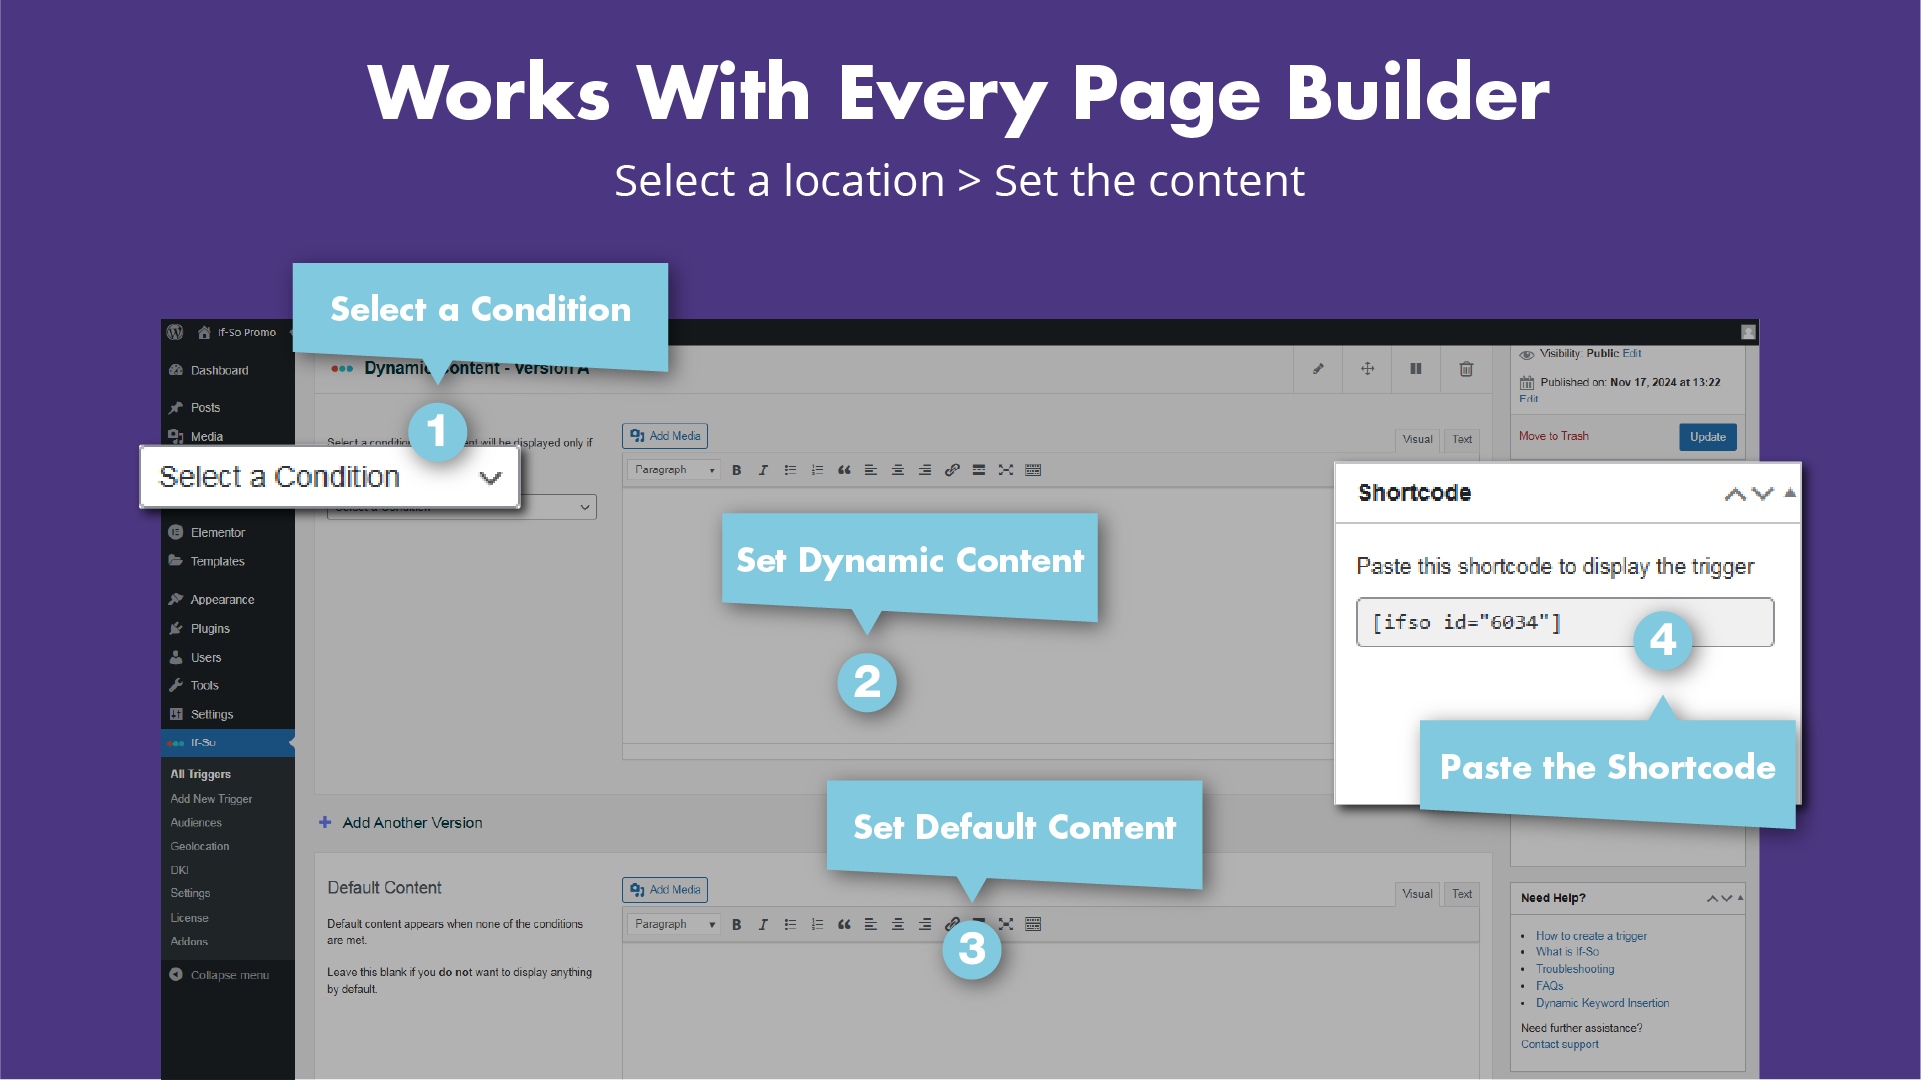
Task: Click Bold in the Default Content editor toolbar
Action: (x=736, y=925)
